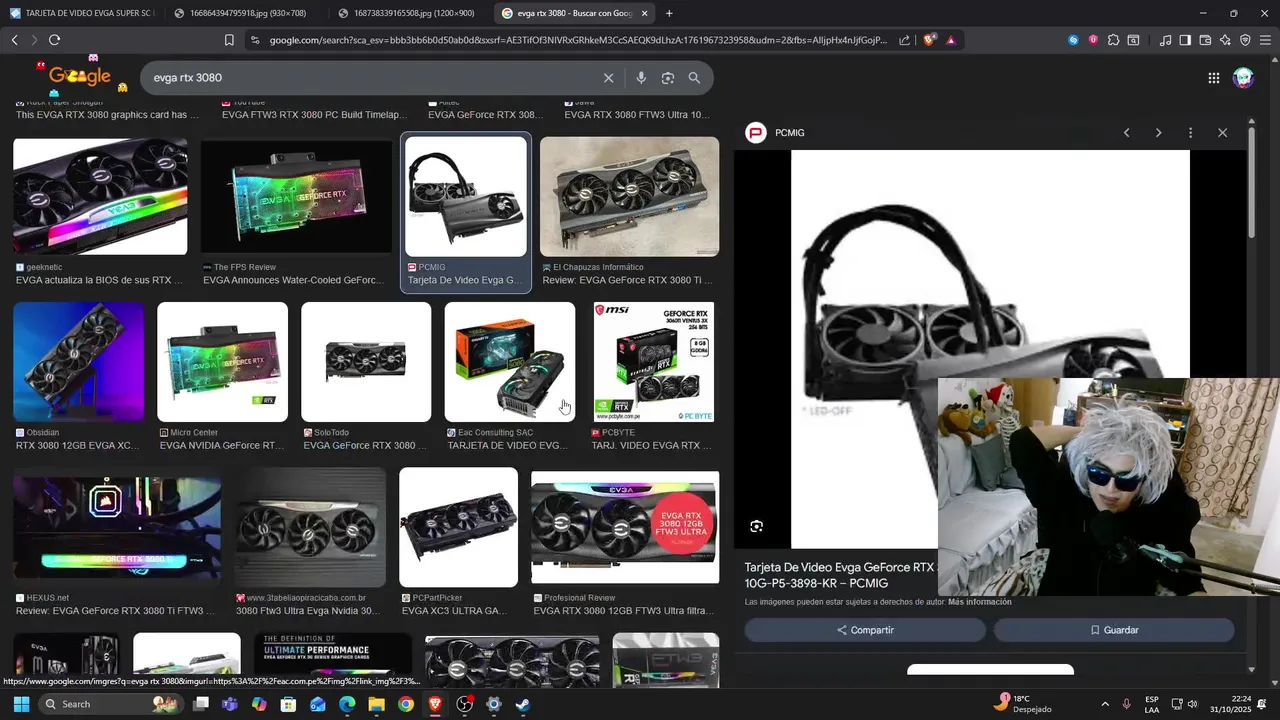This screenshot has width=1280, height=720.
Task: Click the Google logo
Action: [80, 76]
